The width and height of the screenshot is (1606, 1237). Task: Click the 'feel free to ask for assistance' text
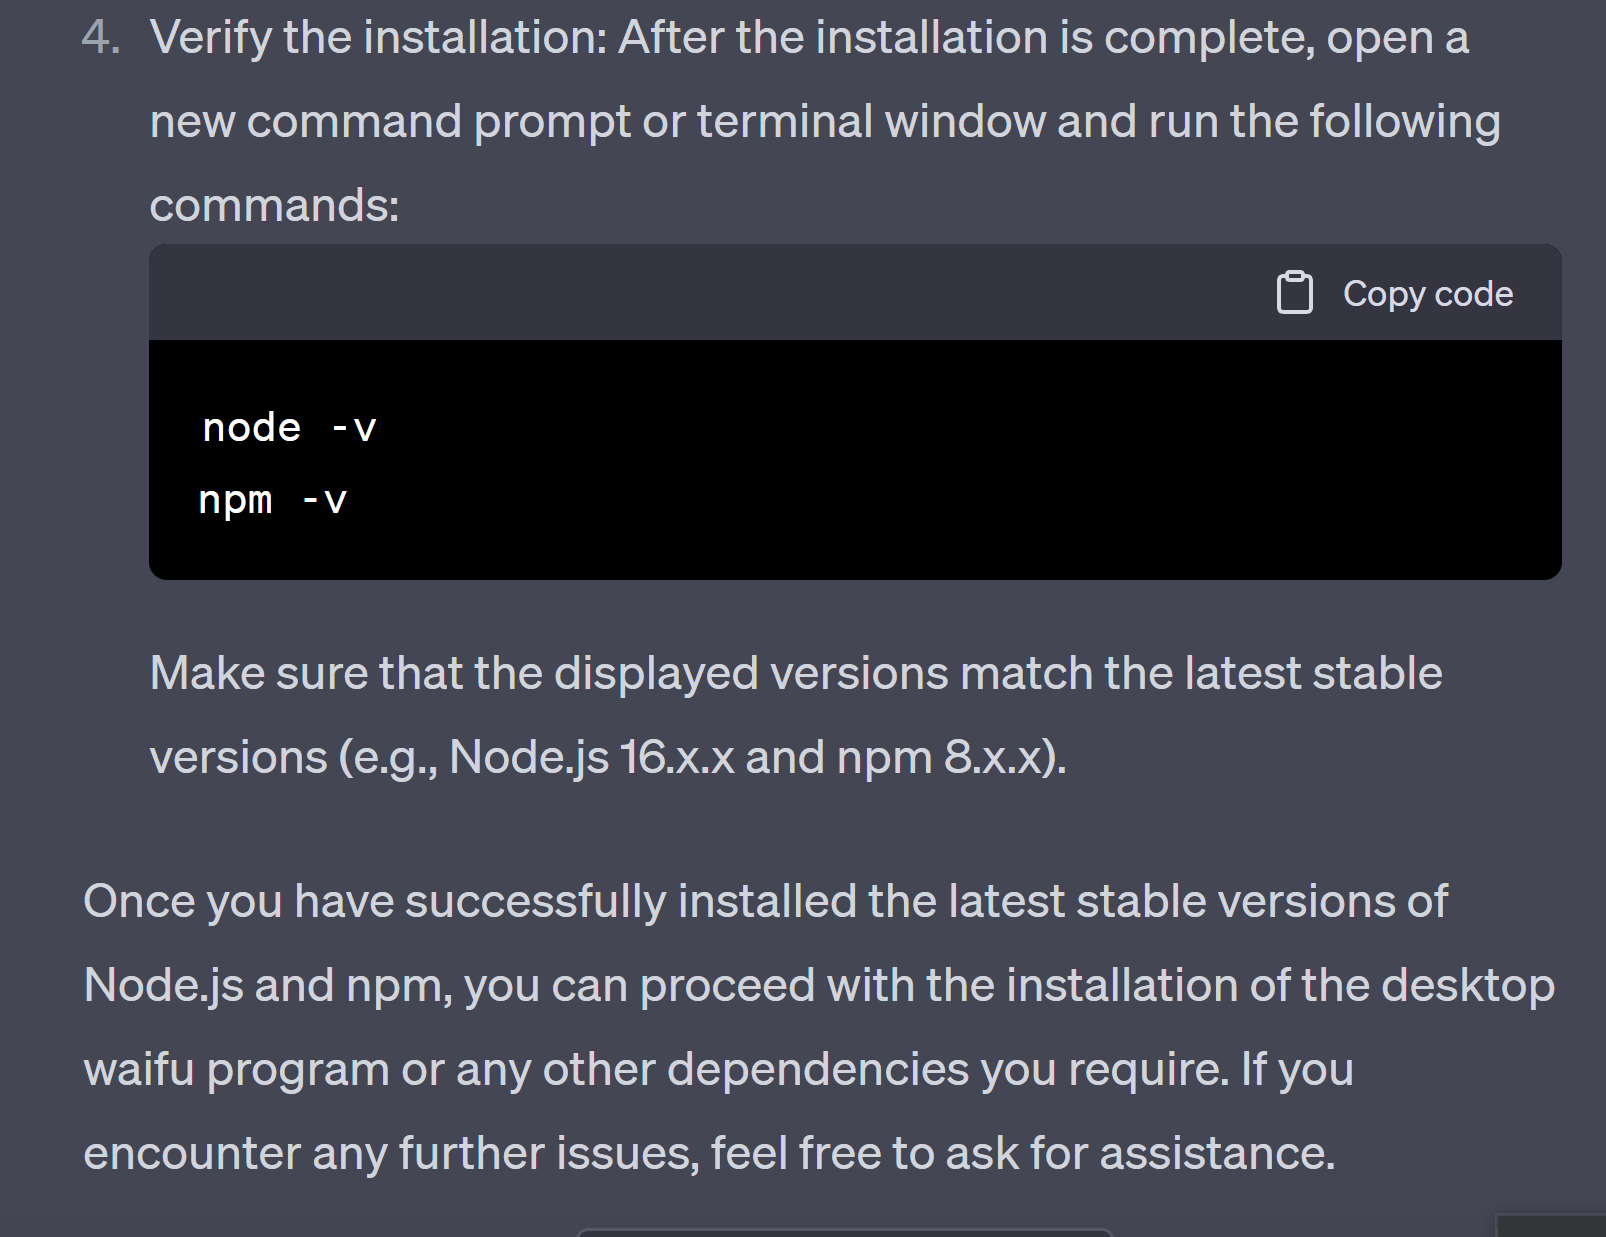point(1023,1153)
